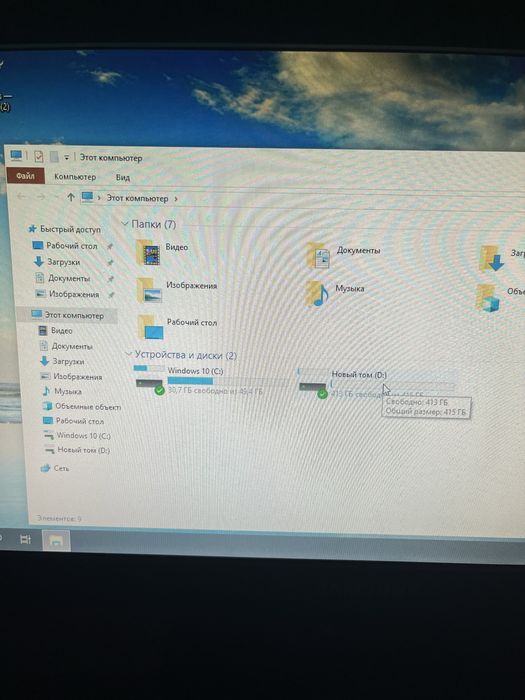The width and height of the screenshot is (525, 700).
Task: Click the pin icon beside Рабочий стол
Action: (109, 246)
